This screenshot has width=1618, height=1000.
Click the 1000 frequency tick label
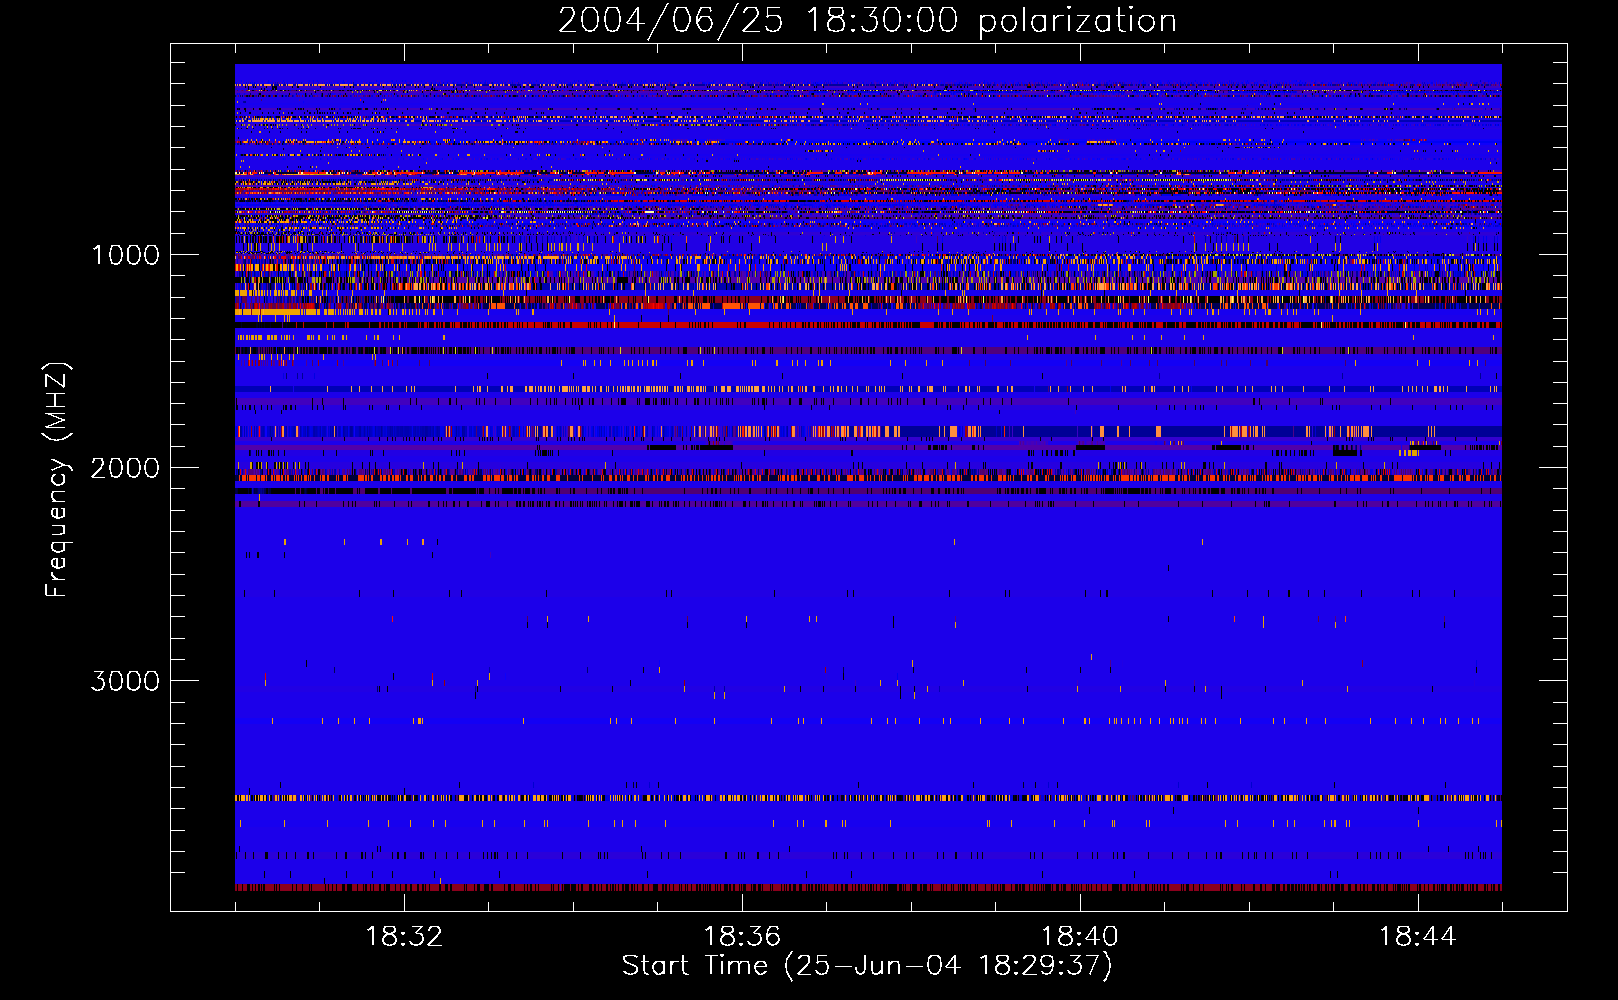click(x=126, y=255)
